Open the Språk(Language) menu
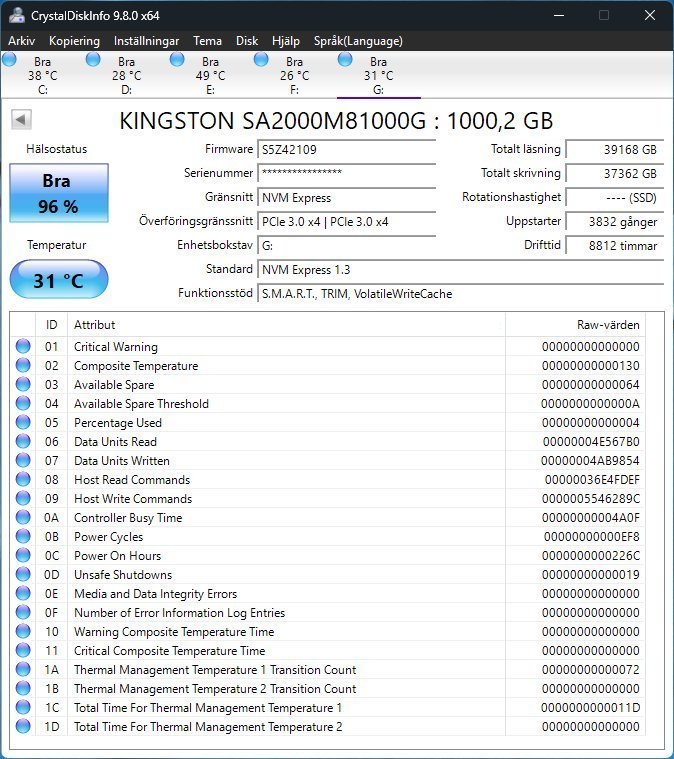This screenshot has height=759, width=674. (356, 41)
